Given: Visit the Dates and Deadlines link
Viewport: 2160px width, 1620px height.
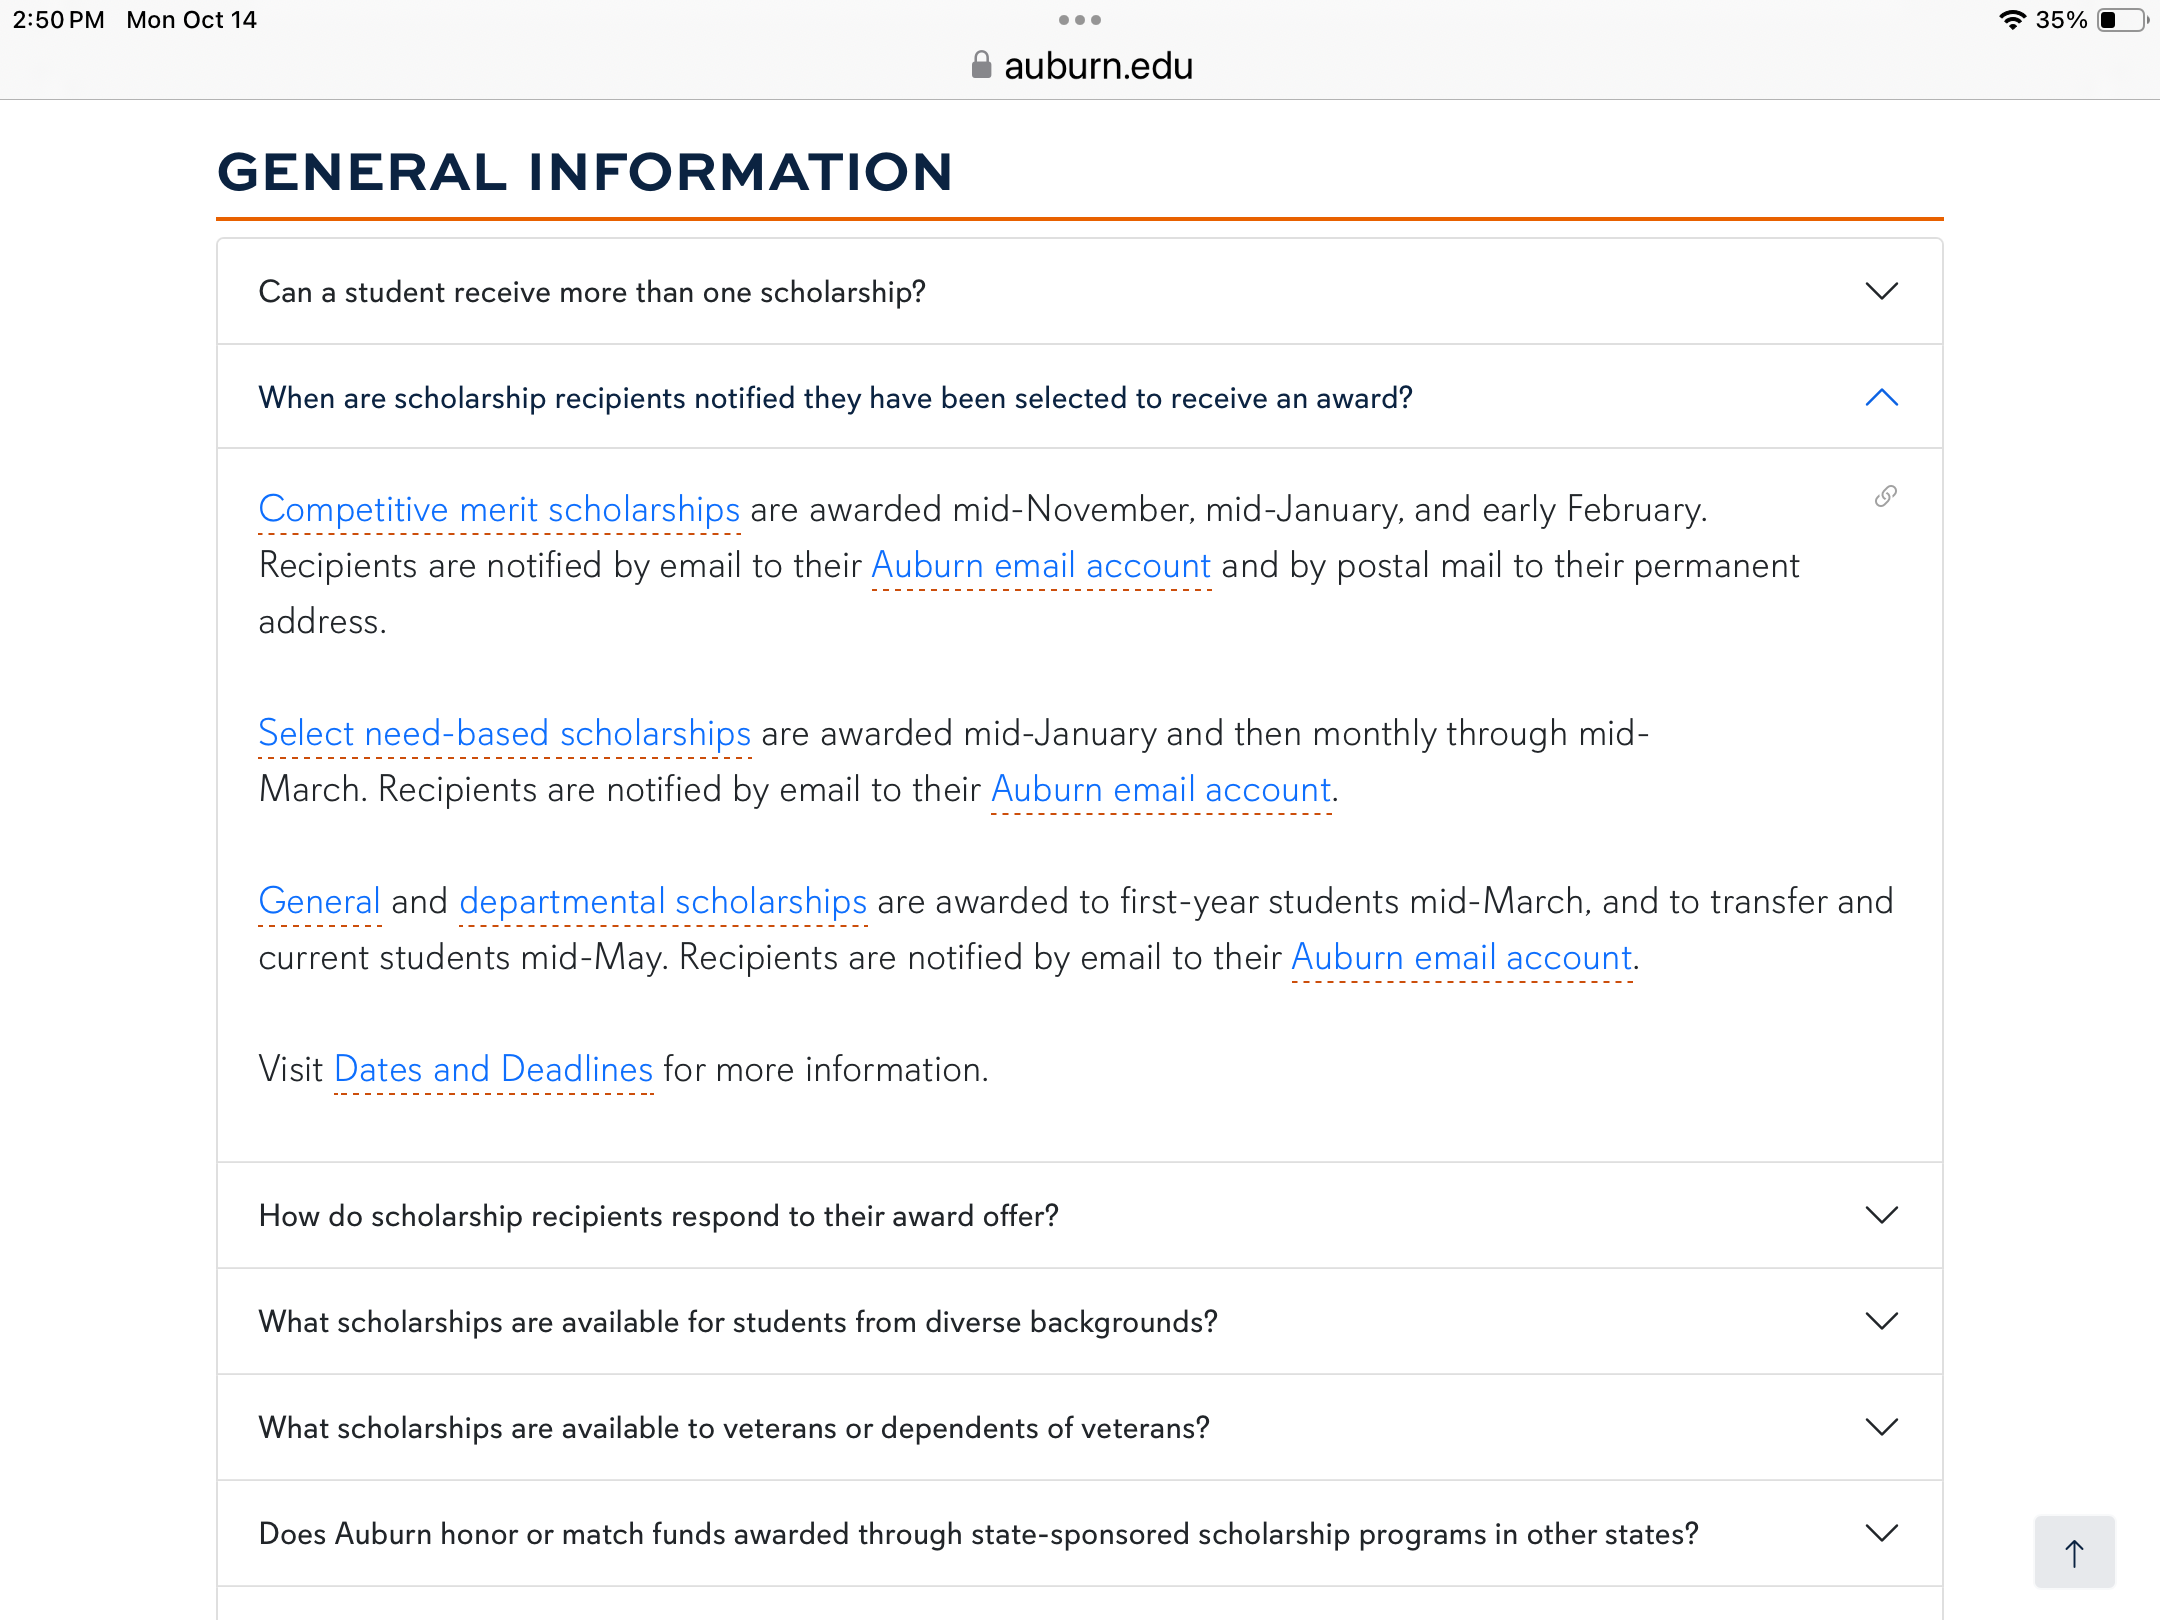Looking at the screenshot, I should [x=493, y=1070].
